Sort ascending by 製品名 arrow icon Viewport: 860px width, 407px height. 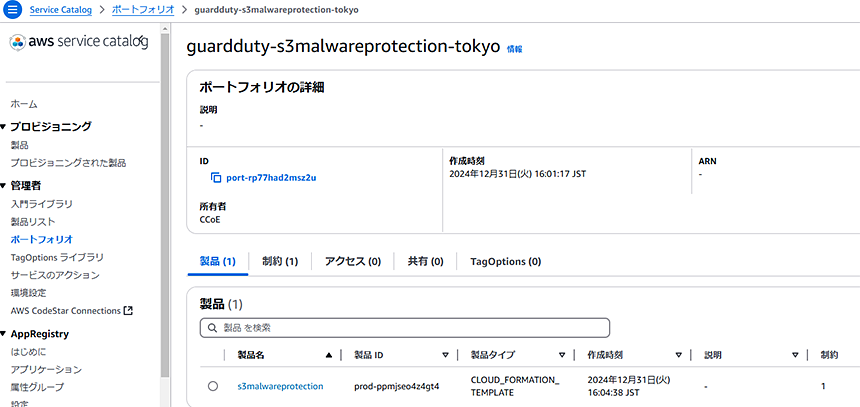[x=329, y=355]
